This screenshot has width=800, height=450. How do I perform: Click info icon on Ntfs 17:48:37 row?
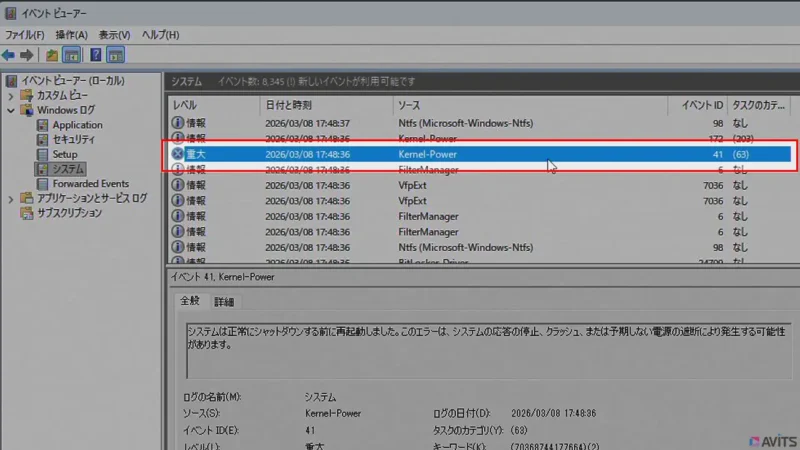[x=177, y=123]
